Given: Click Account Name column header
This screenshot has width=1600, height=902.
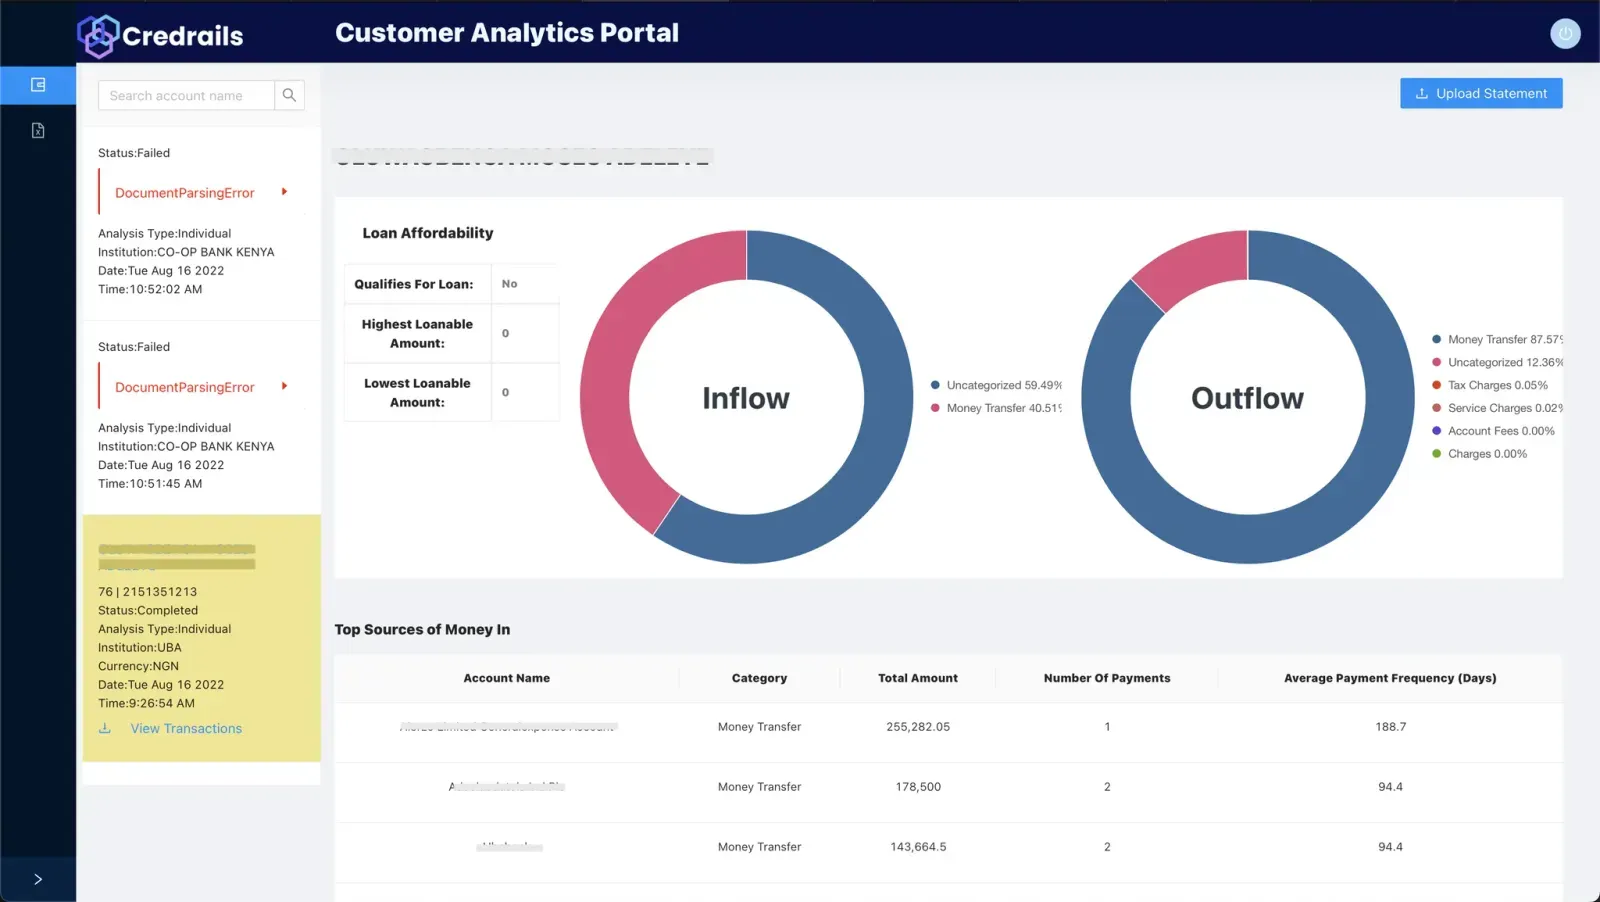Looking at the screenshot, I should 507,678.
